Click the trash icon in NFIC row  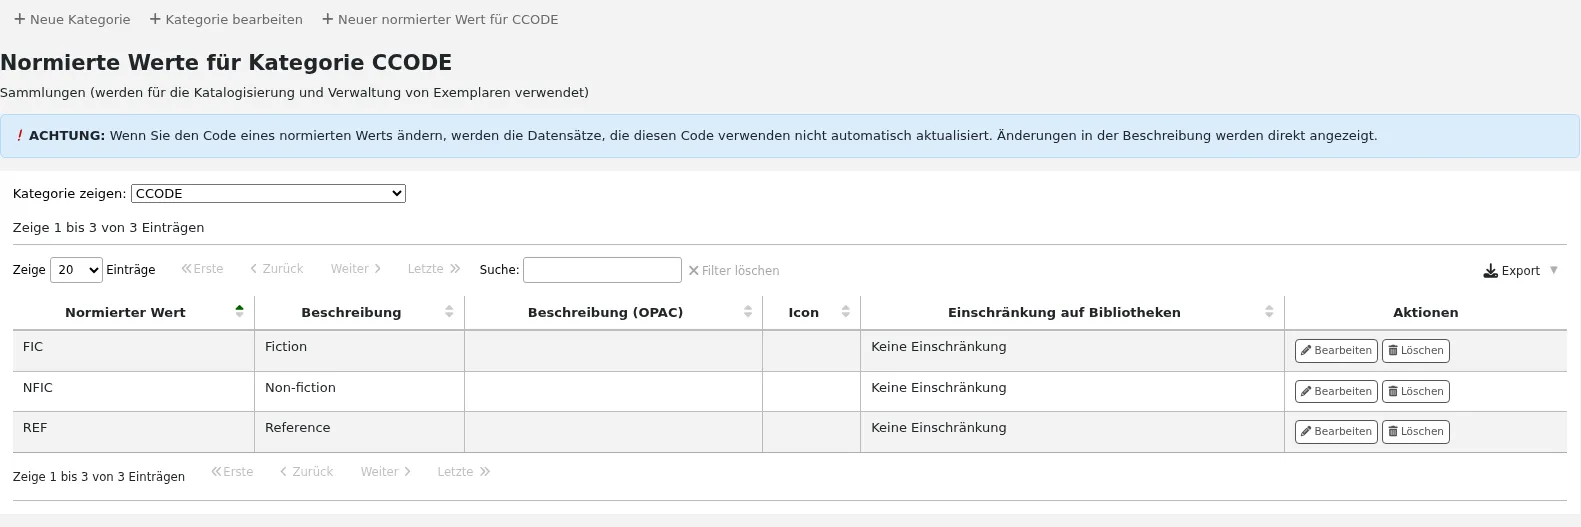pyautogui.click(x=1393, y=392)
